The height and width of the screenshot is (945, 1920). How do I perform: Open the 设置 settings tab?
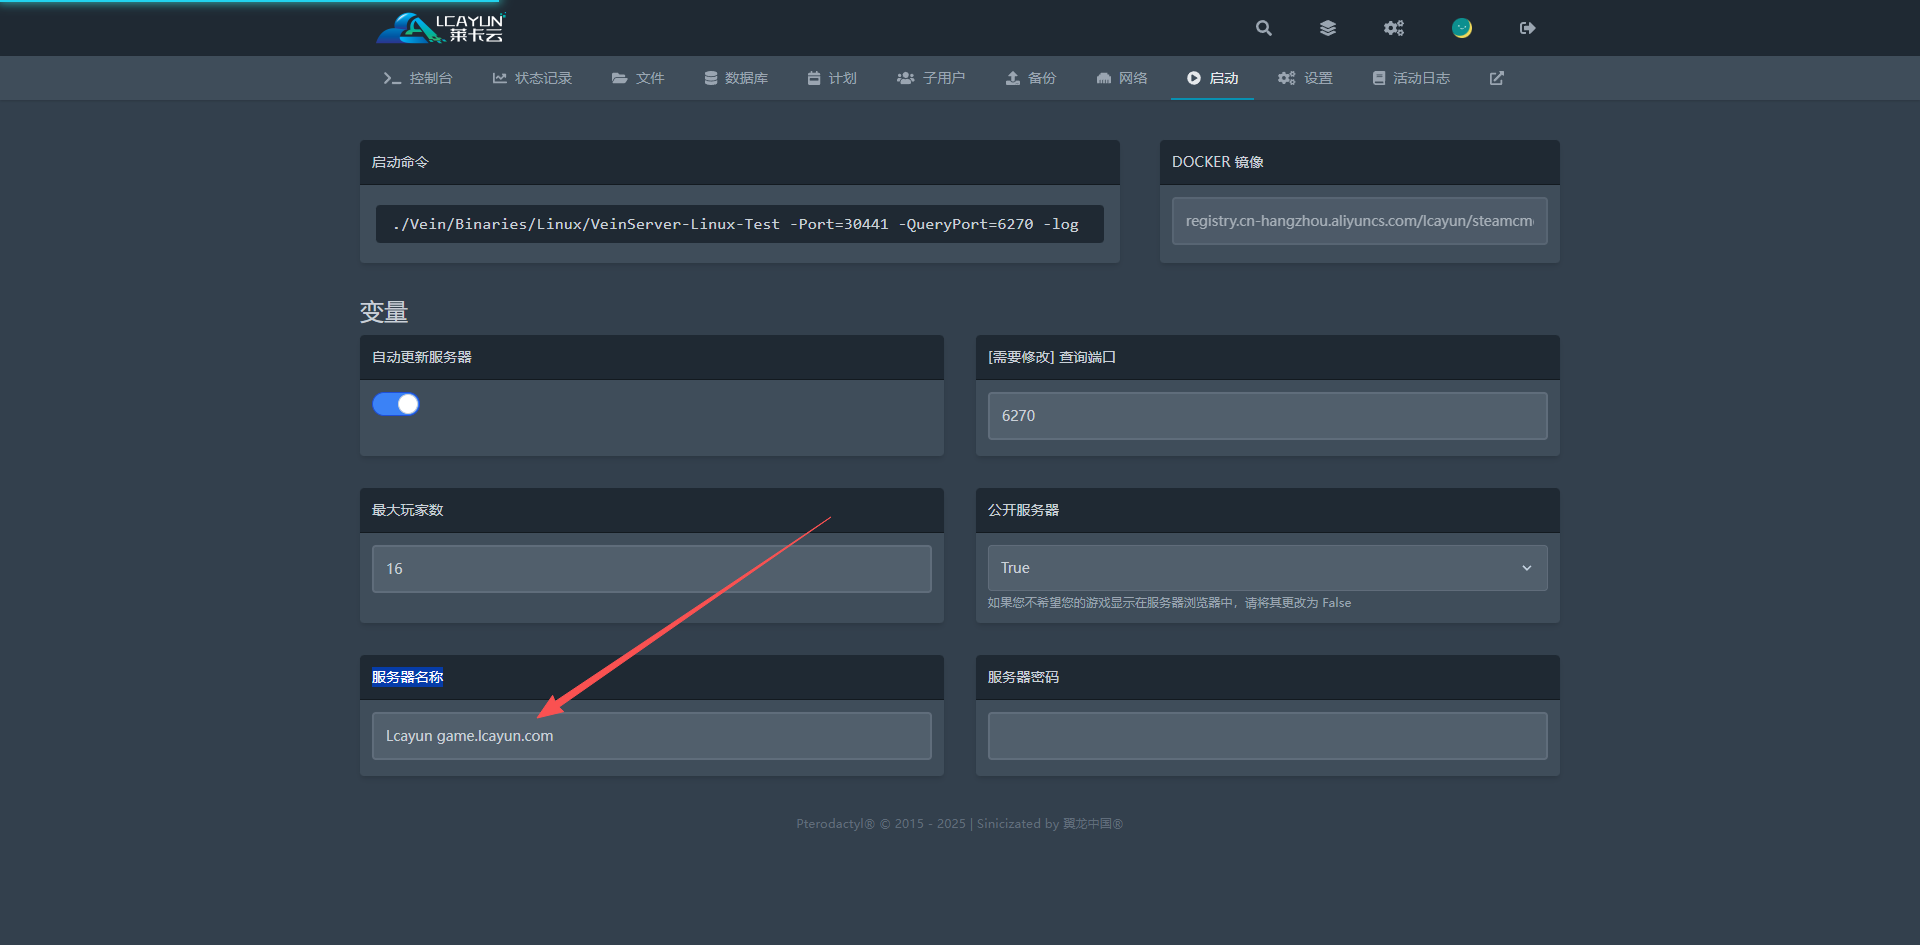click(1305, 78)
